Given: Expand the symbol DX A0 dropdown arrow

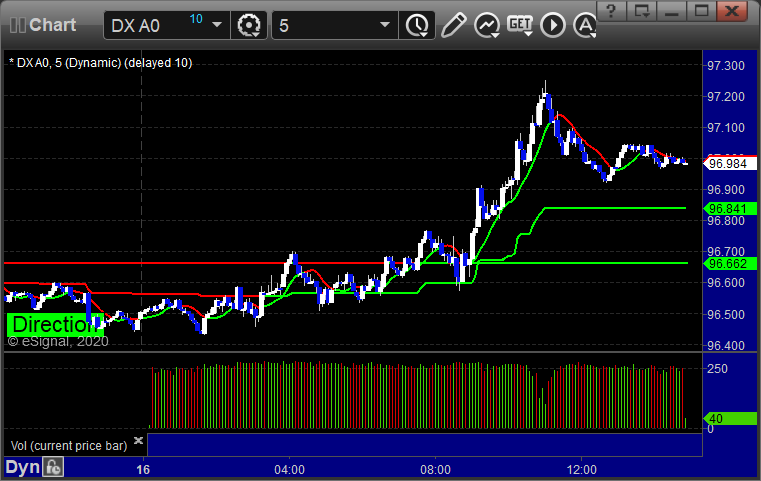Looking at the screenshot, I should click(217, 25).
